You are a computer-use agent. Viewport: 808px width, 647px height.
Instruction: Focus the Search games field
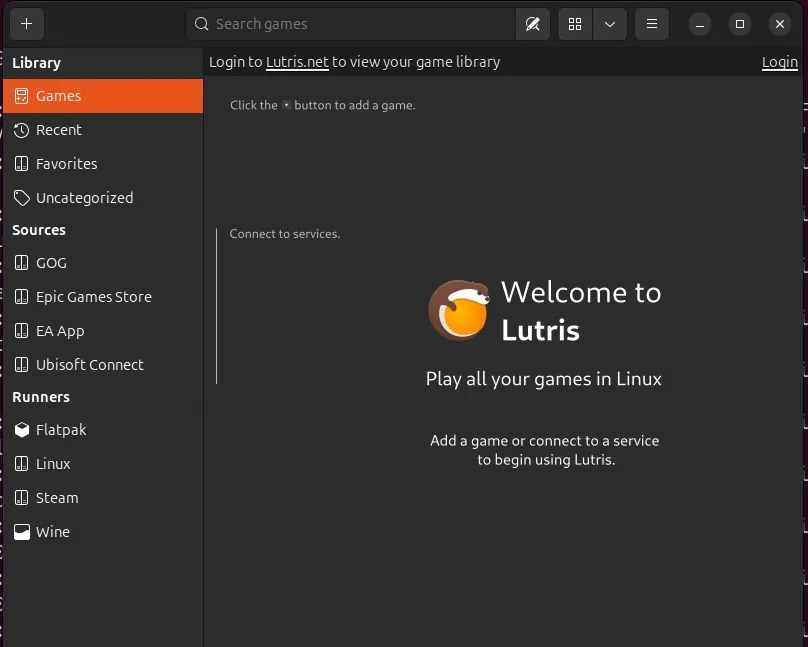point(350,24)
